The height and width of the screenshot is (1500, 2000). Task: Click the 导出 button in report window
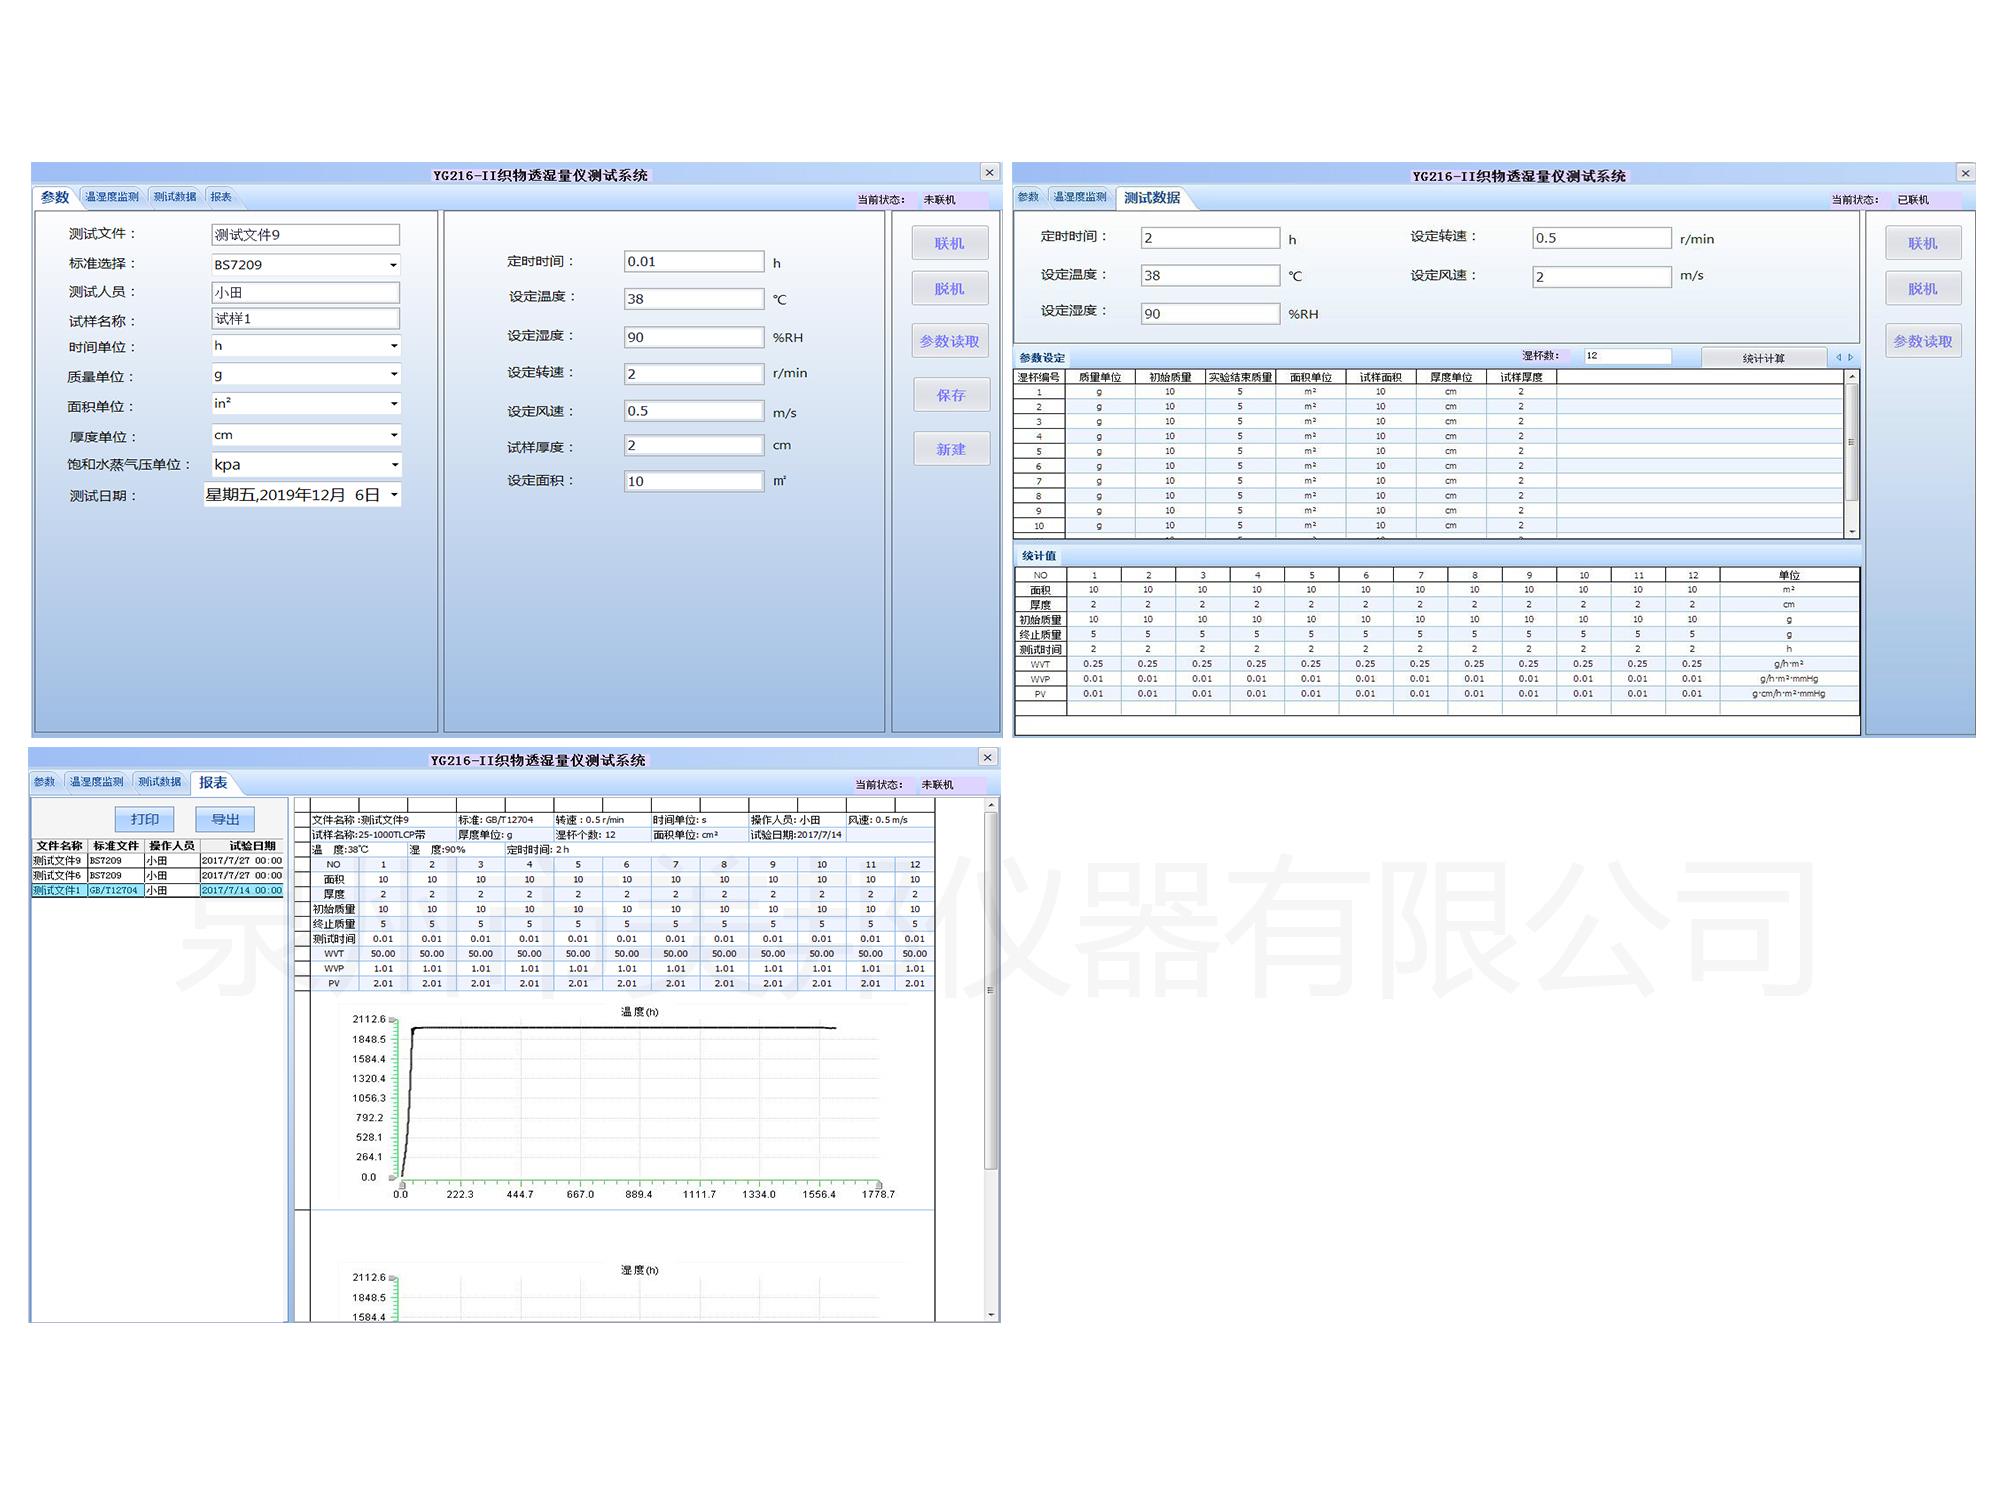tap(225, 819)
